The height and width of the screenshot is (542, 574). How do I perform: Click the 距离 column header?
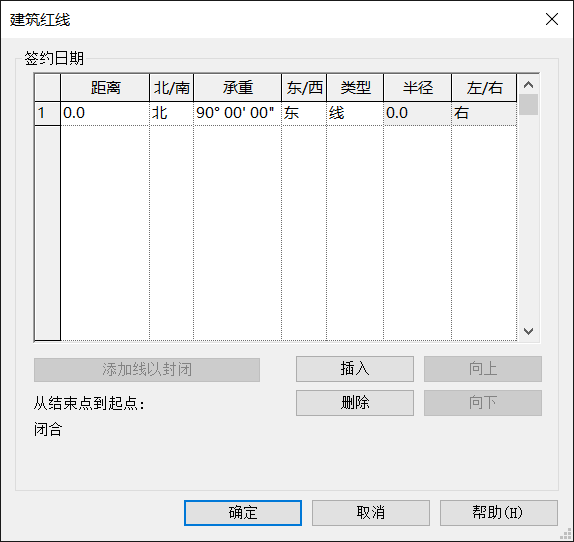coord(105,87)
